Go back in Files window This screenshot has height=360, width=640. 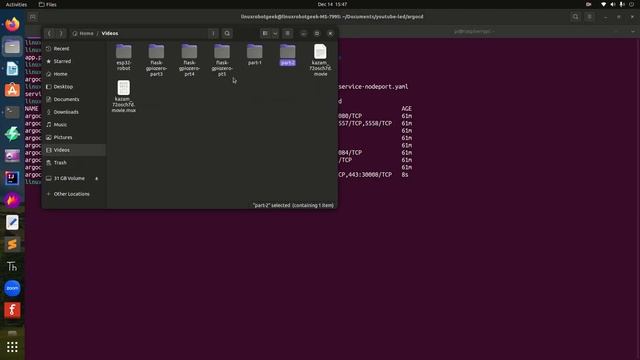pyautogui.click(x=49, y=33)
